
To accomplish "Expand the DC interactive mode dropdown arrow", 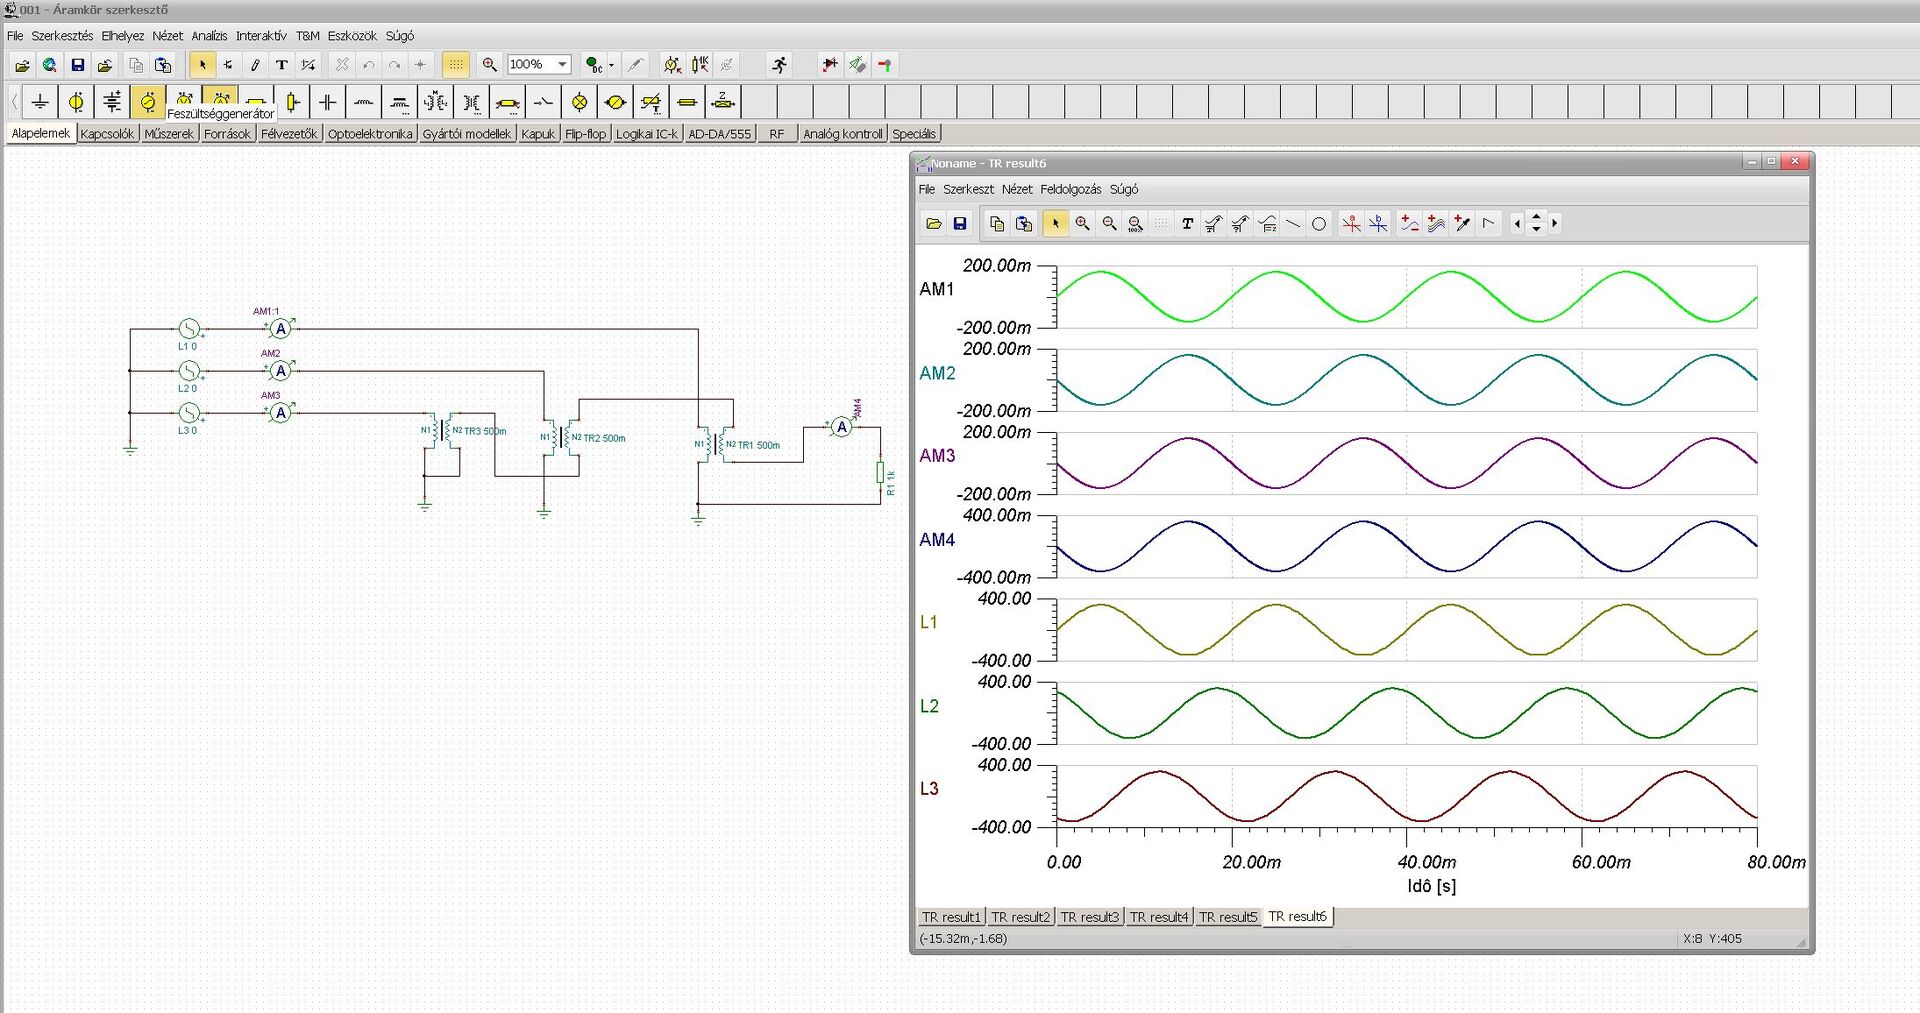I will pyautogui.click(x=611, y=65).
